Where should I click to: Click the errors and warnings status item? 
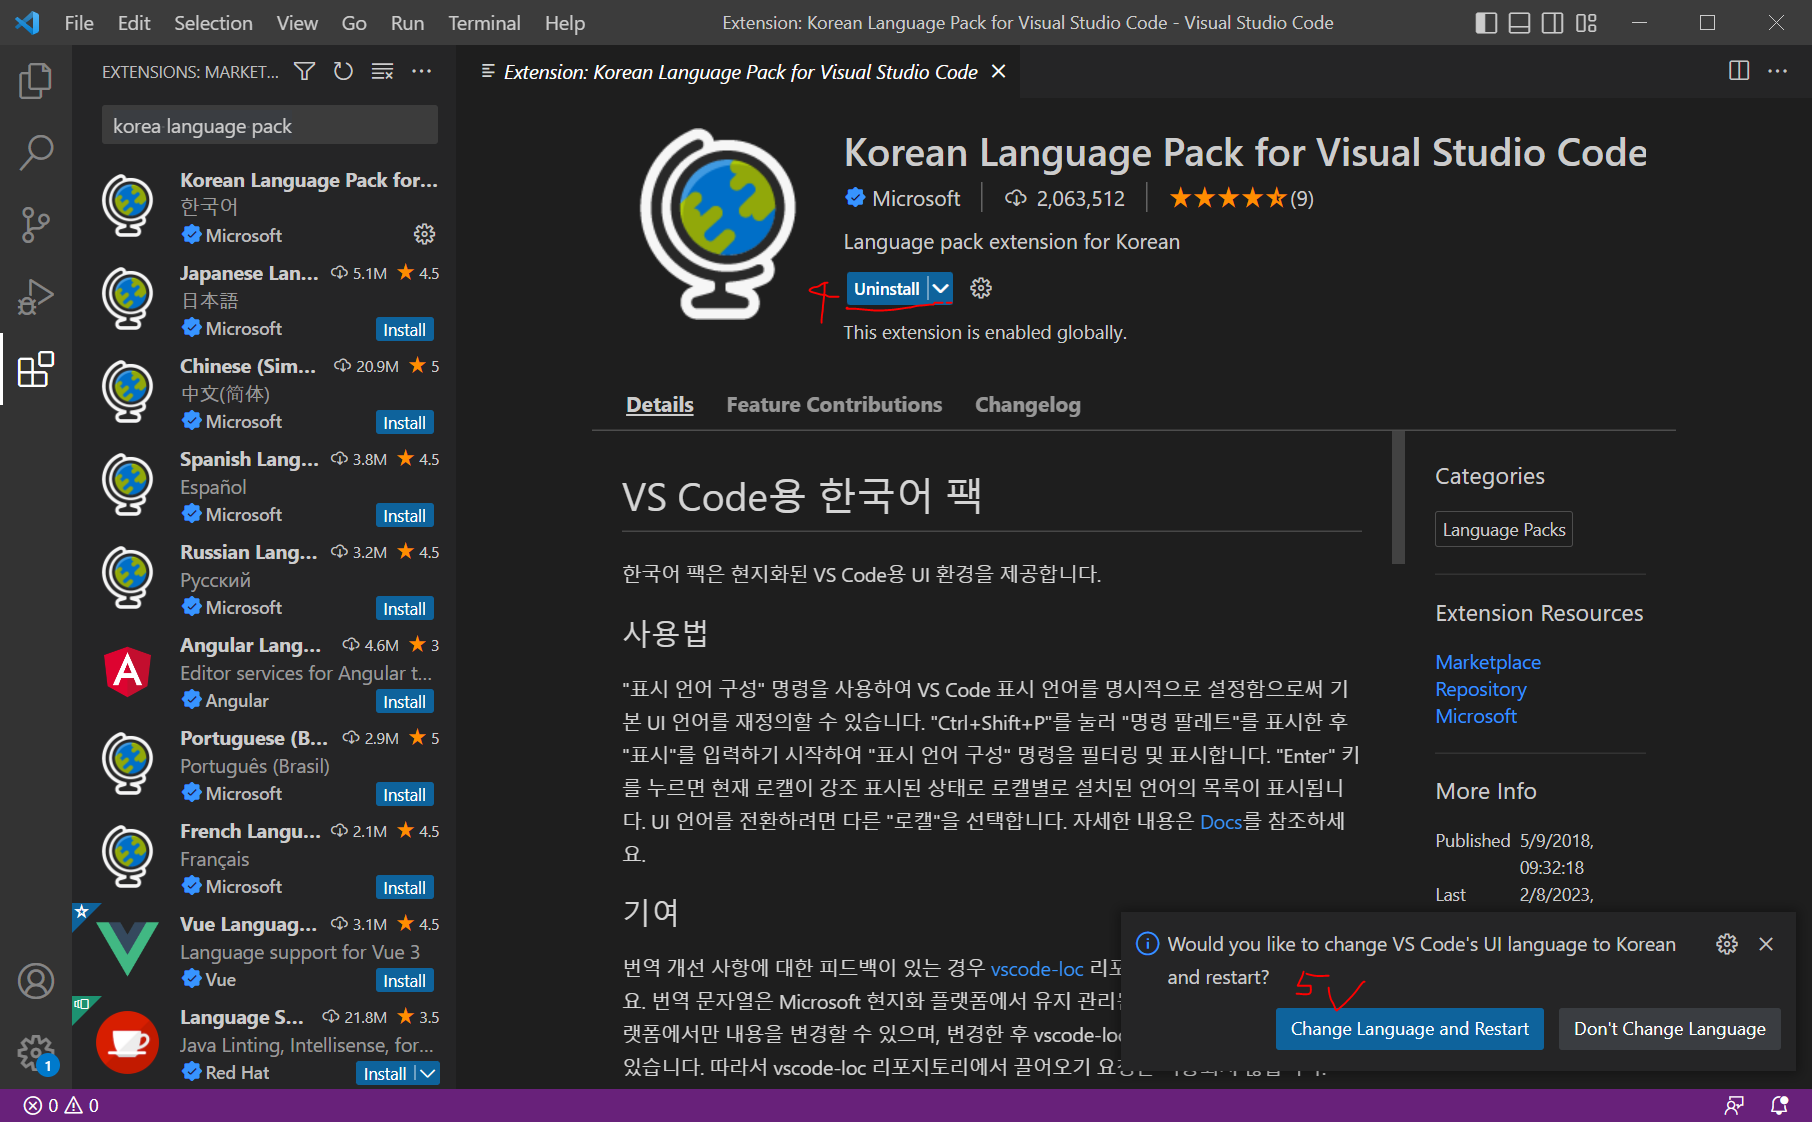pos(62,1105)
